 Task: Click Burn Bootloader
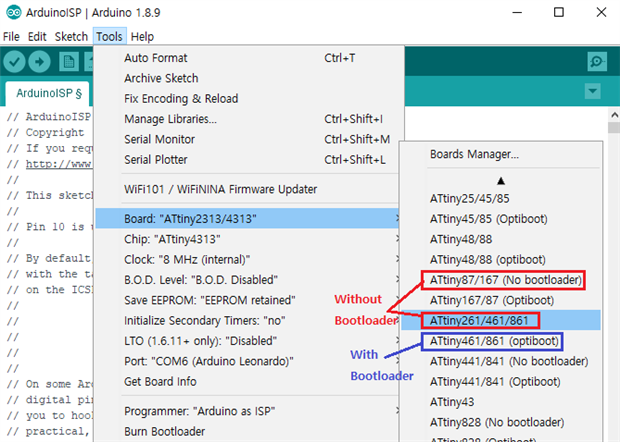[x=247, y=432]
